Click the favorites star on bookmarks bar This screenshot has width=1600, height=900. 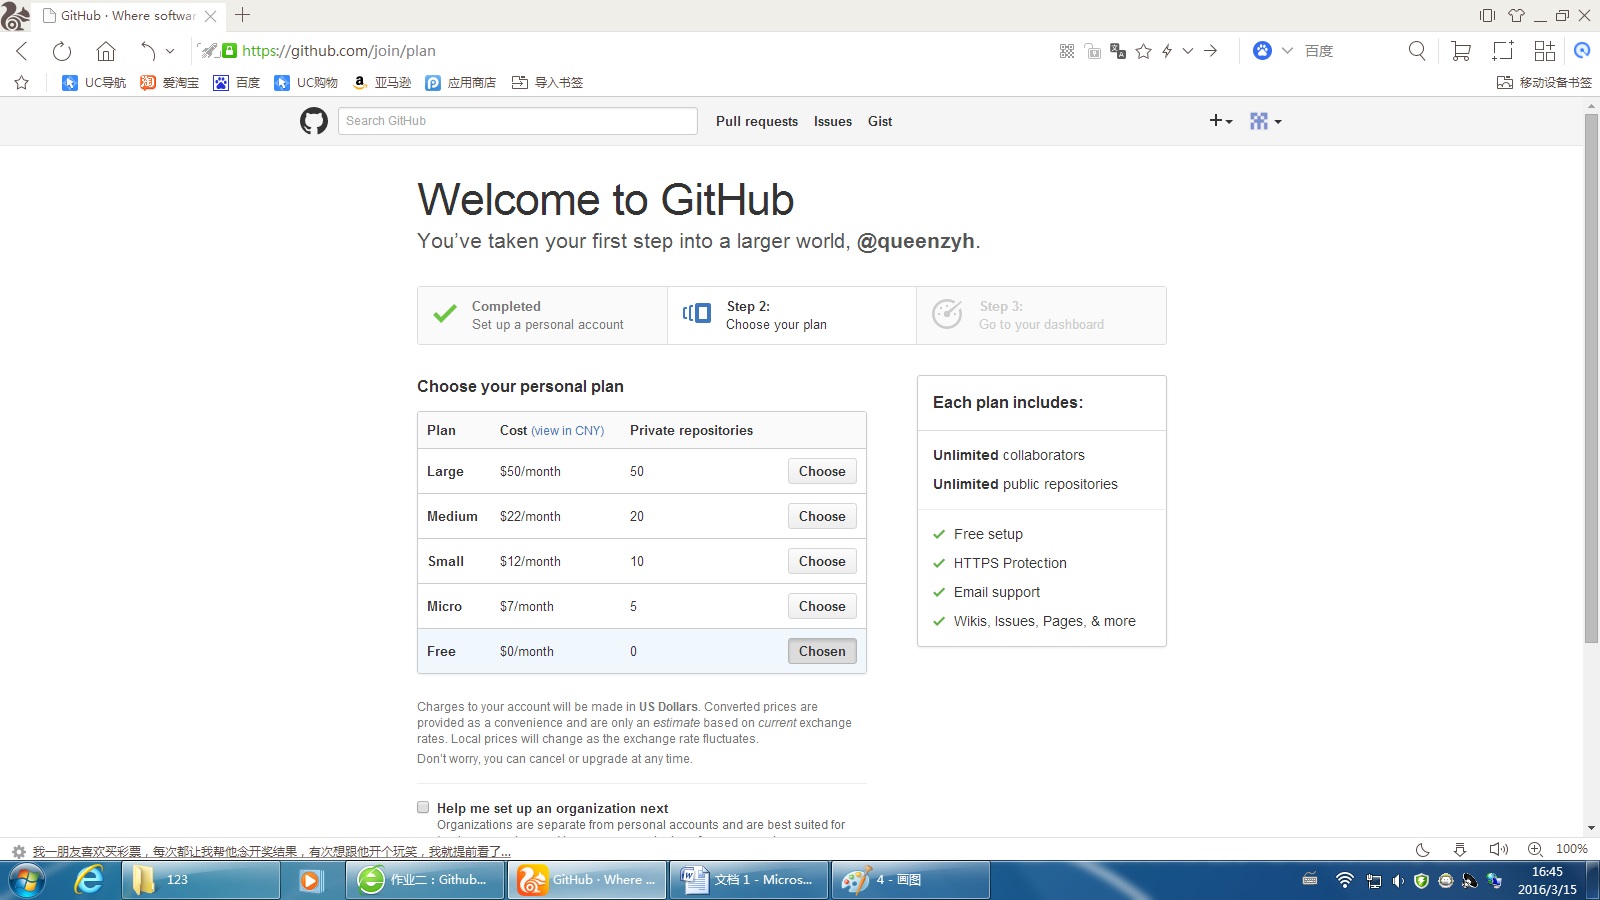22,83
